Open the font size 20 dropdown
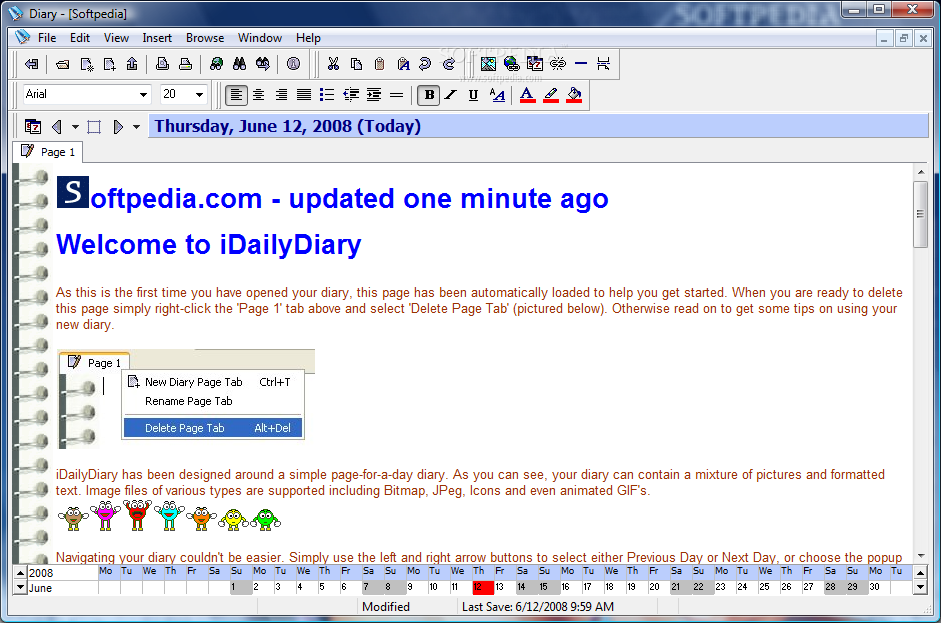 pos(199,95)
